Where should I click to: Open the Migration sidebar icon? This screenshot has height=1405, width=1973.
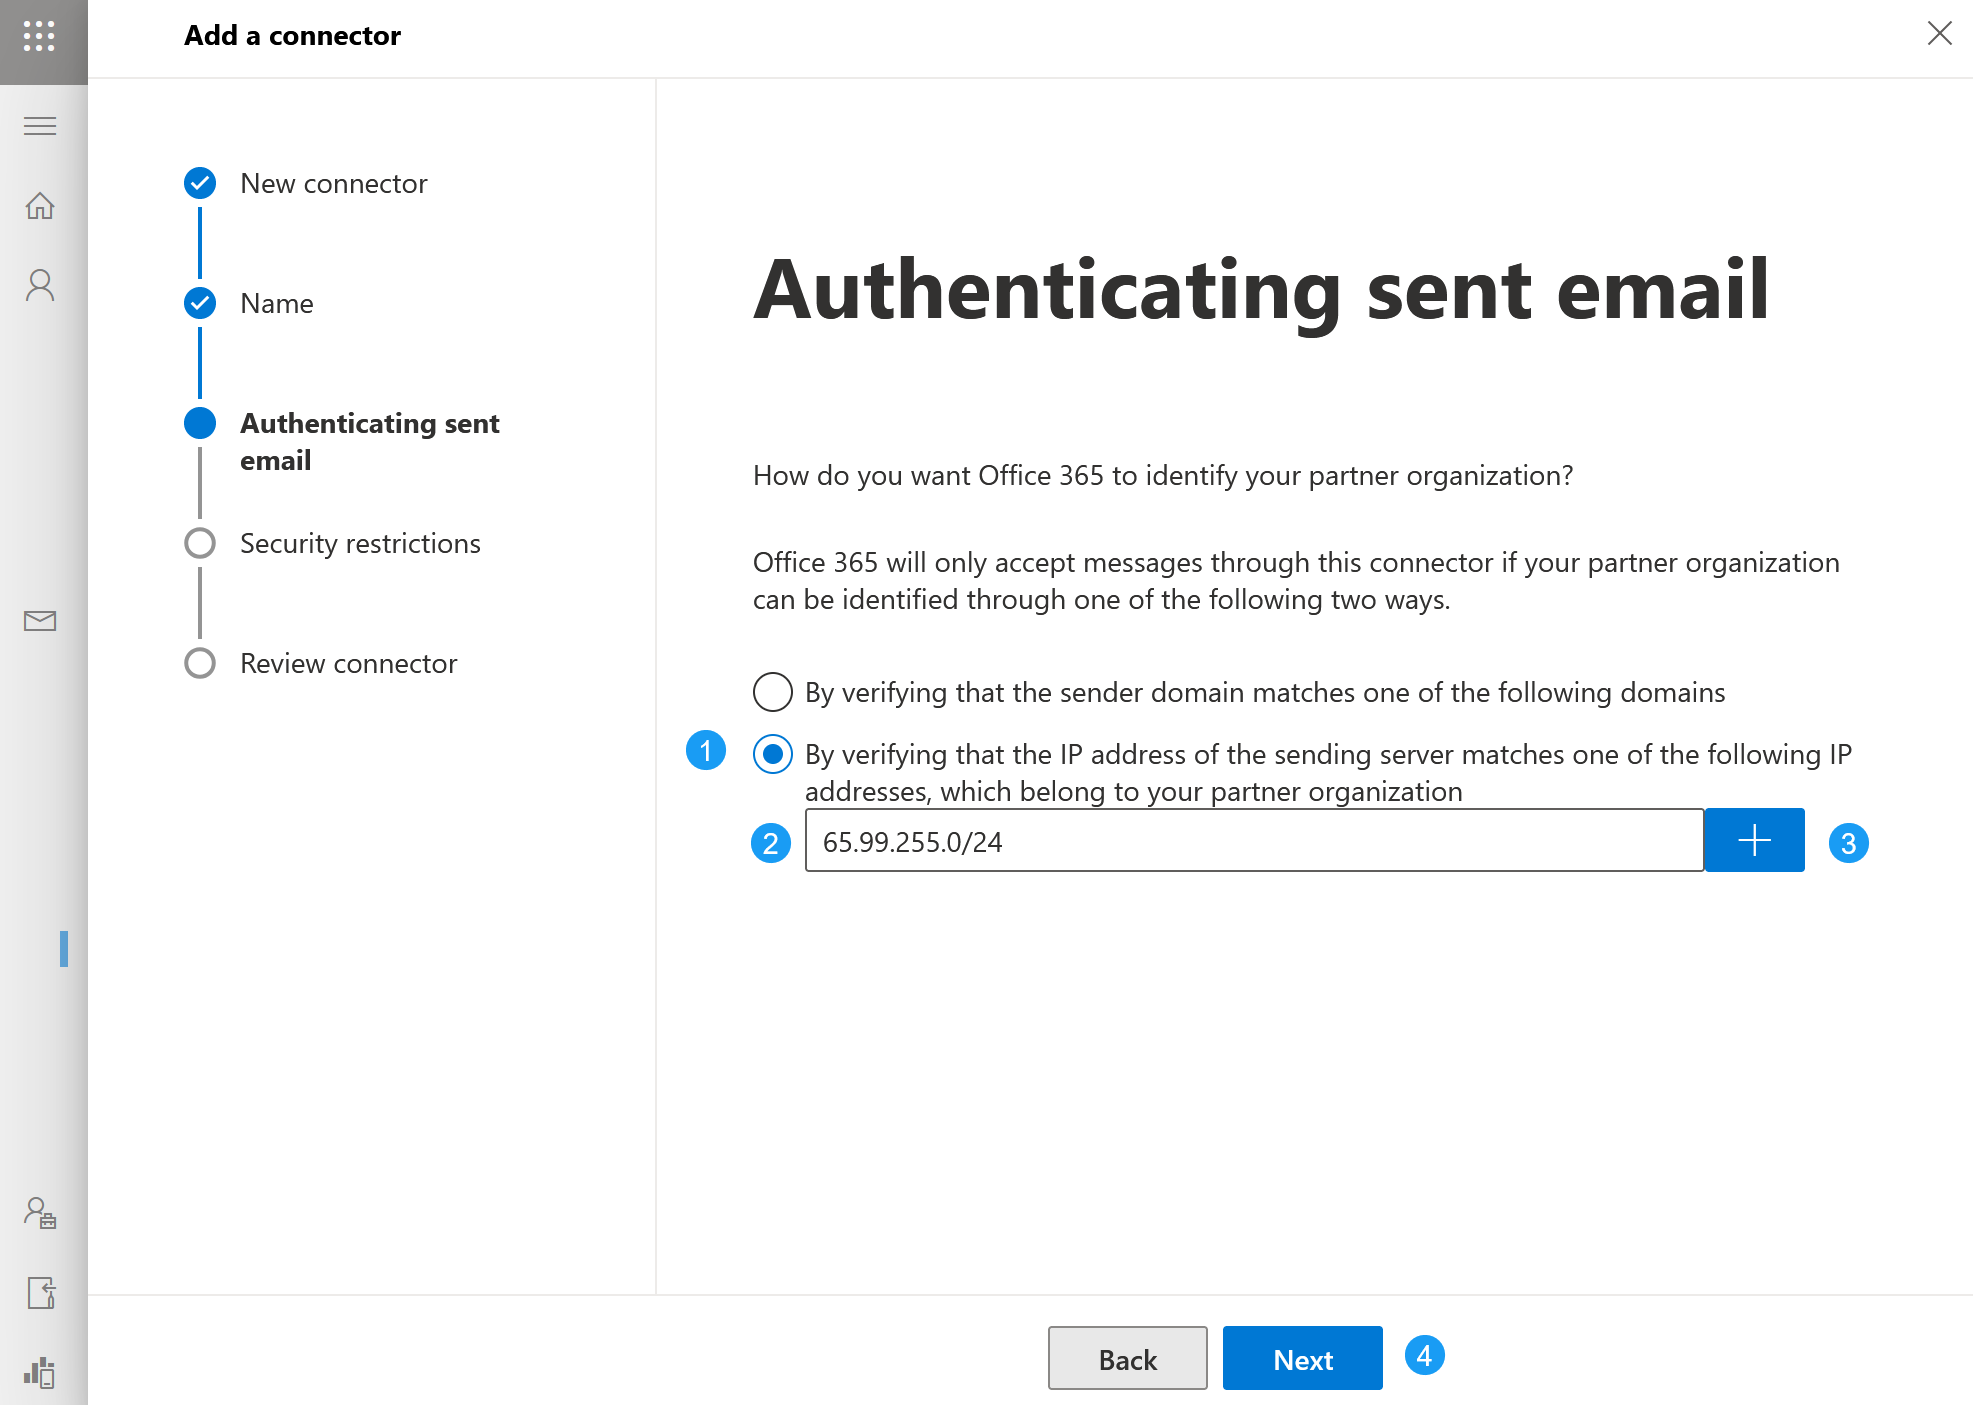41,1293
